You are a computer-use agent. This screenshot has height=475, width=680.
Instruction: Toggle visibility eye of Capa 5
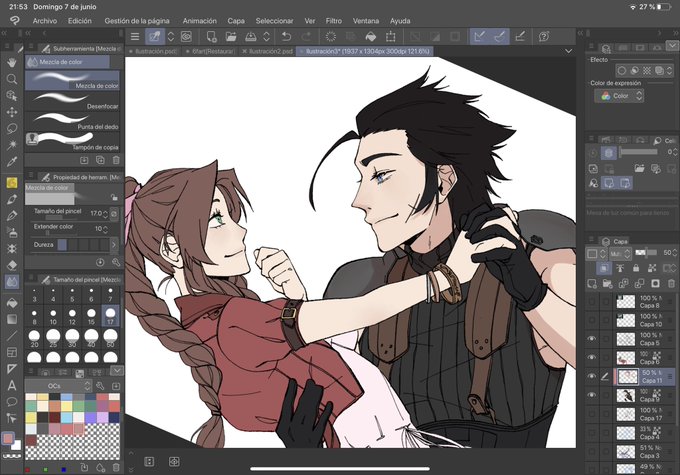[592, 339]
